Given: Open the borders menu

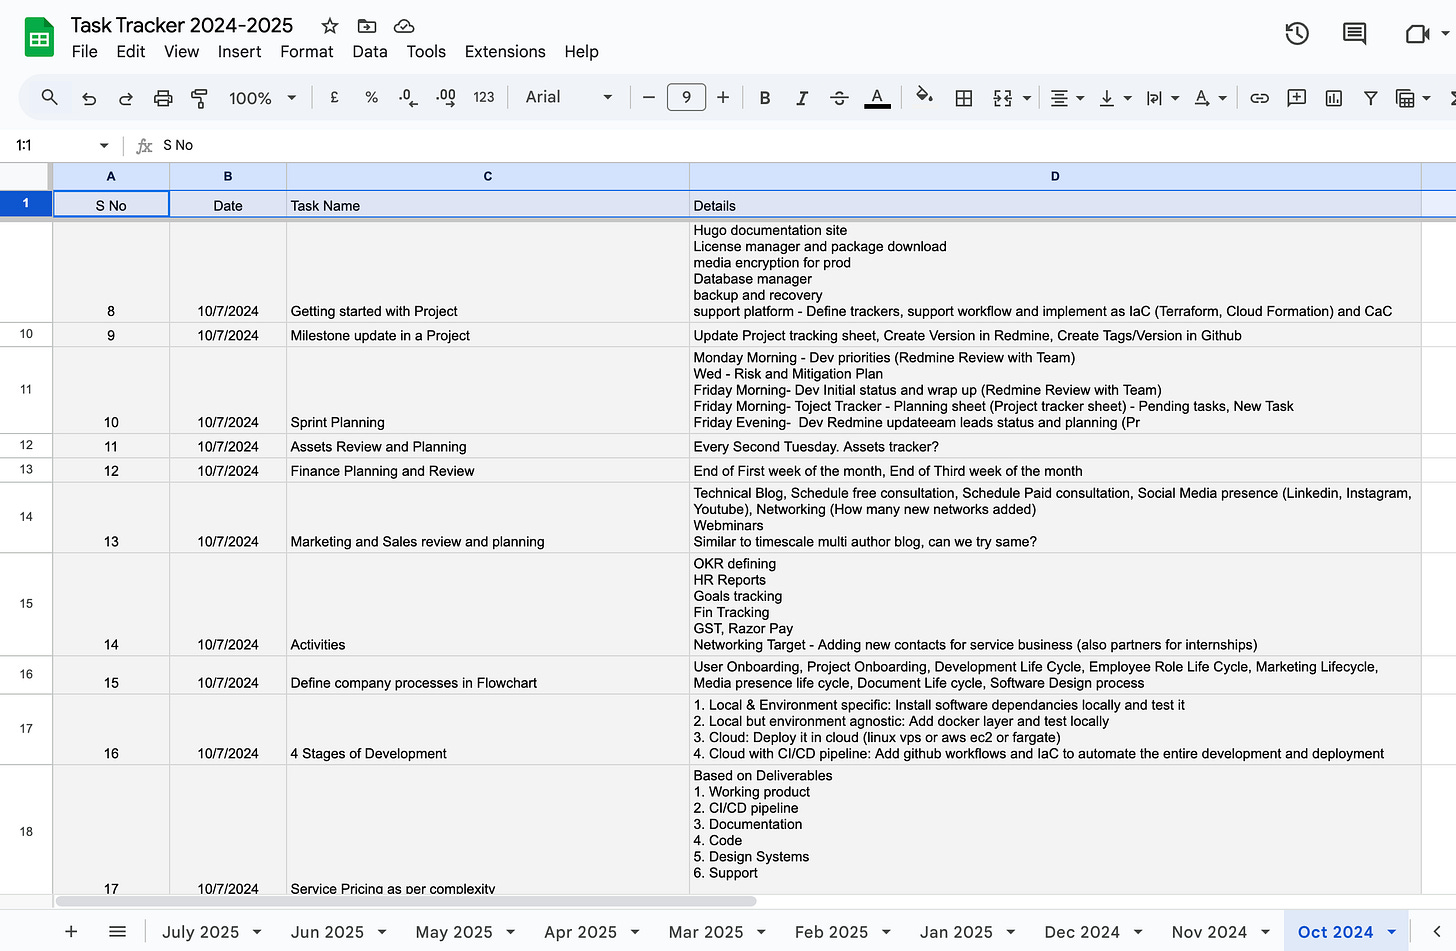Looking at the screenshot, I should (x=964, y=98).
